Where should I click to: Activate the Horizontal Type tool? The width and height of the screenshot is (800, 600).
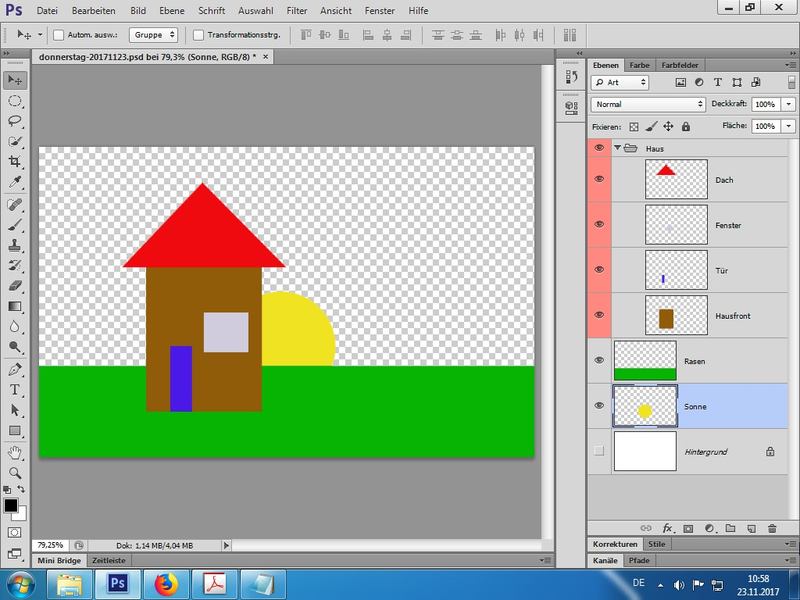coord(15,389)
